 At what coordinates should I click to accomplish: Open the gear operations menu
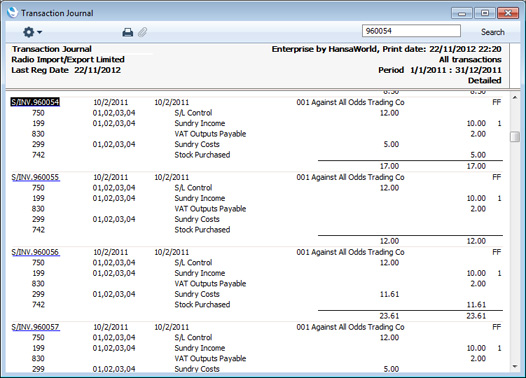(x=32, y=32)
